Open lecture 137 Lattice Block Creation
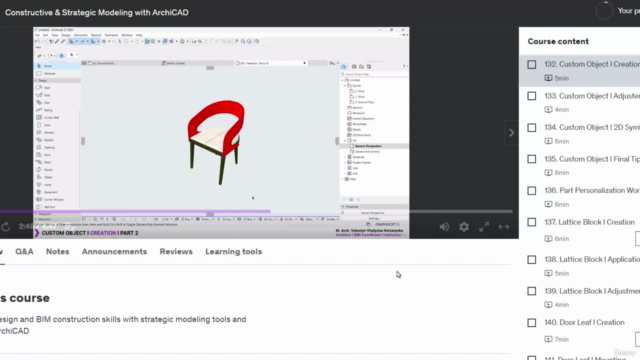Image resolution: width=640 pixels, height=360 pixels. coord(589,222)
